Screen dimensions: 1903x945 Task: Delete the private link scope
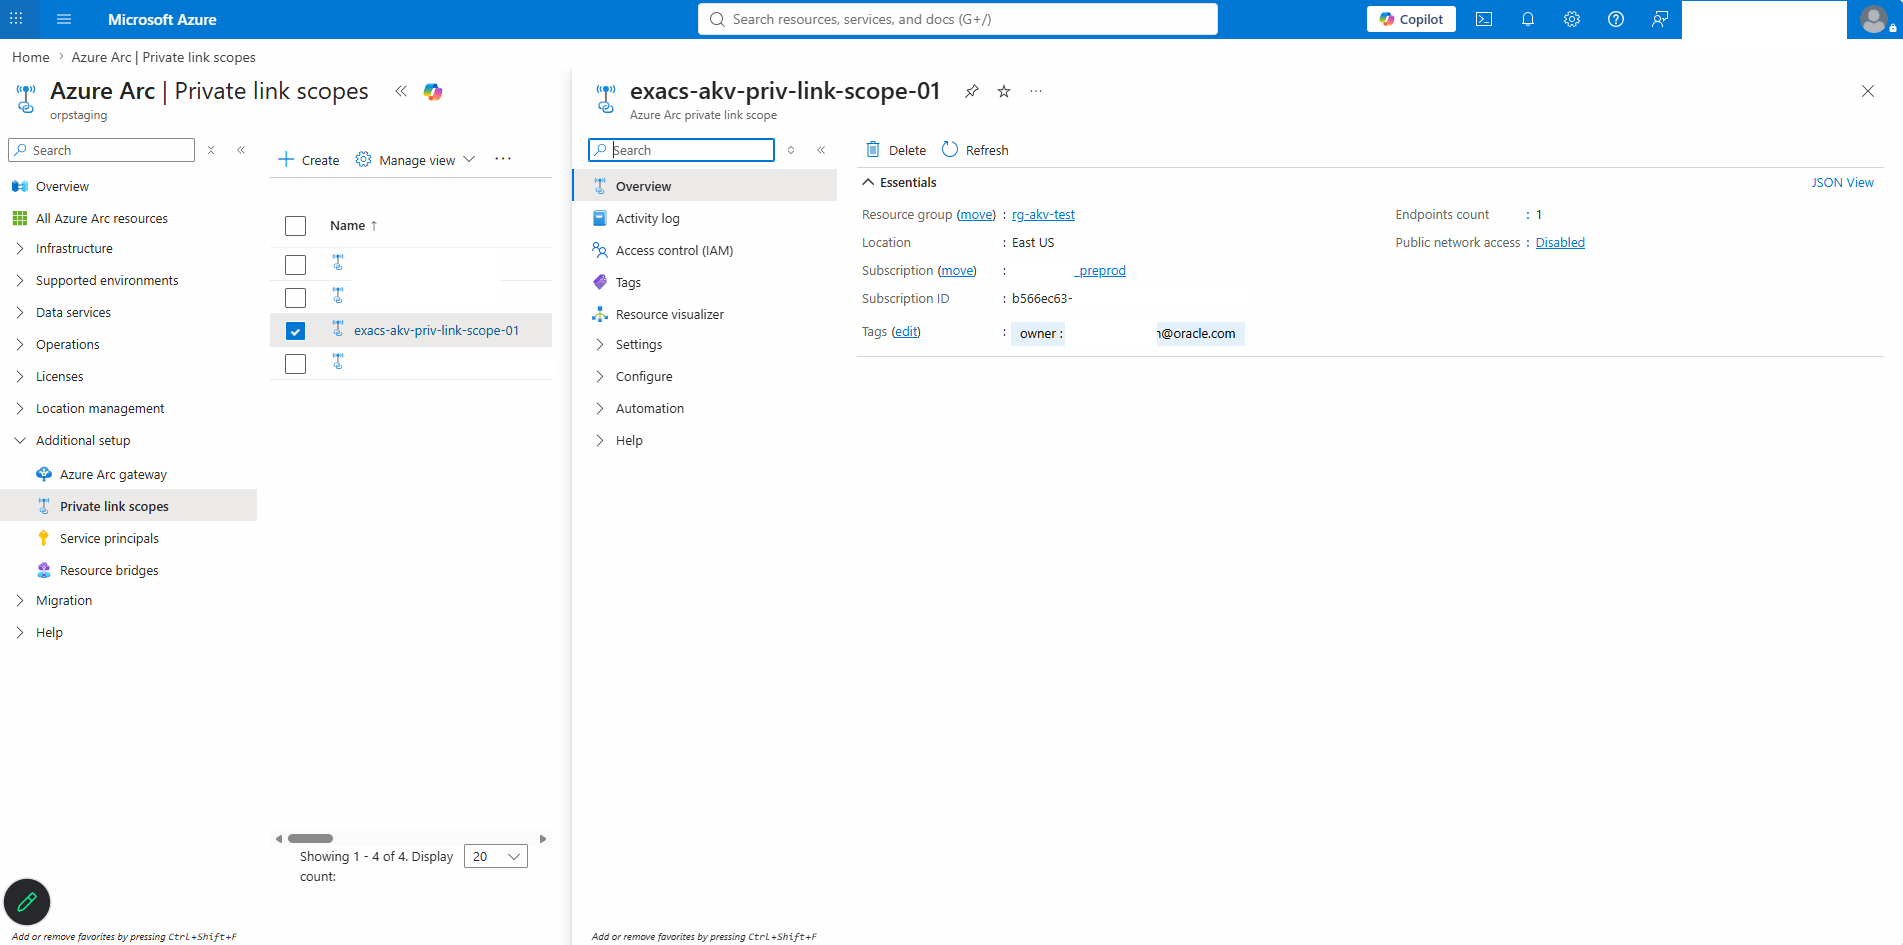[x=896, y=150]
